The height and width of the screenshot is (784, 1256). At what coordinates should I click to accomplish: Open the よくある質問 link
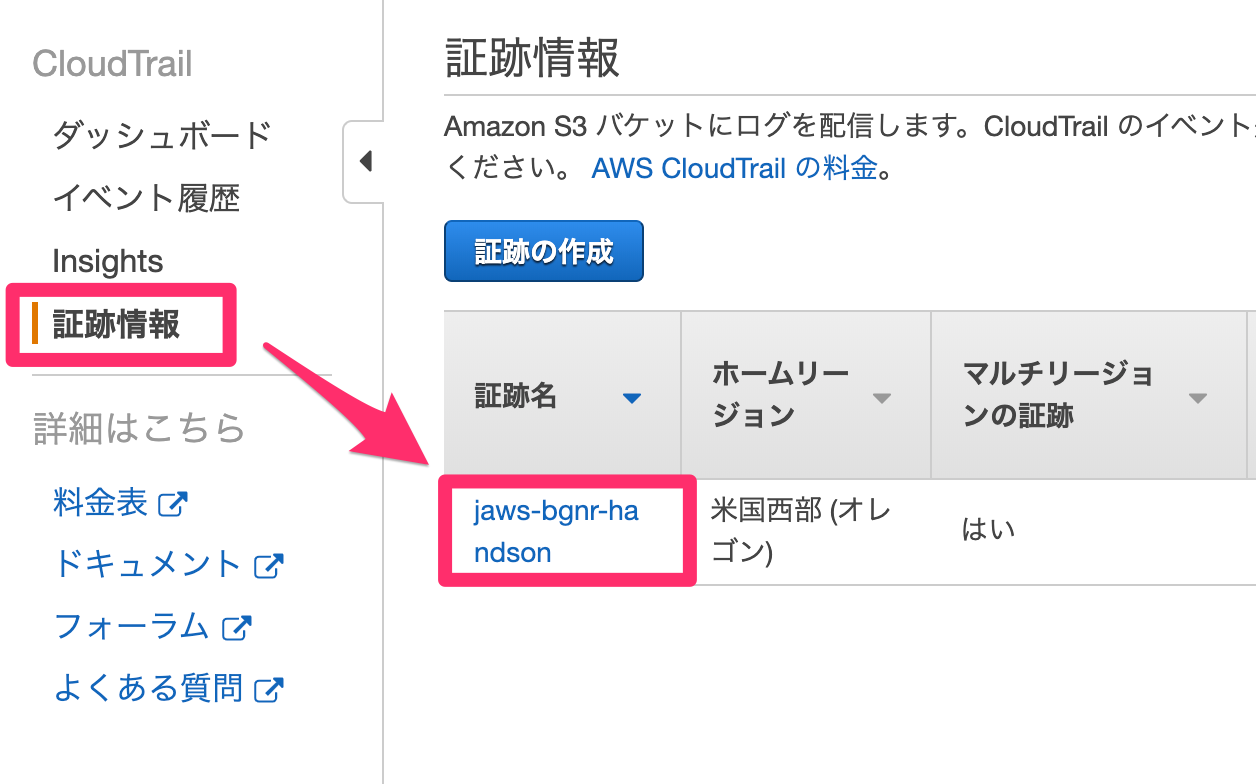[x=147, y=688]
